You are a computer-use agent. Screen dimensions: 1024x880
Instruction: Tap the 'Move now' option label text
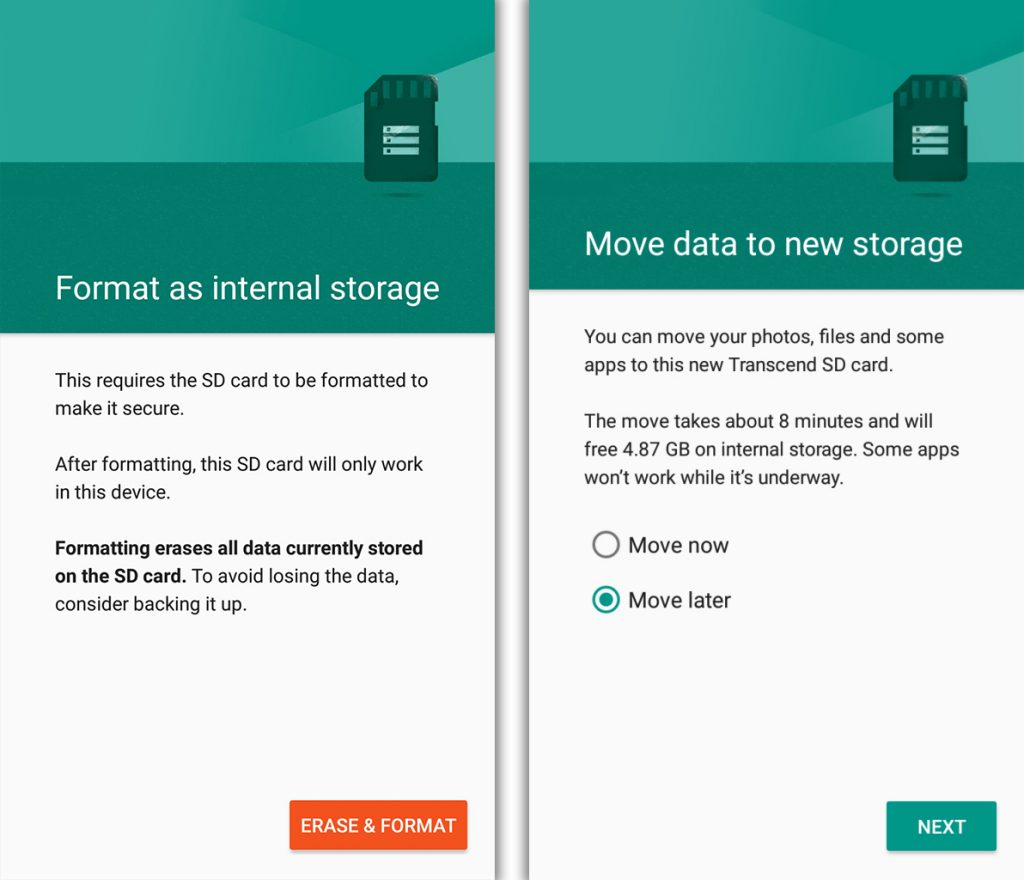click(x=678, y=545)
